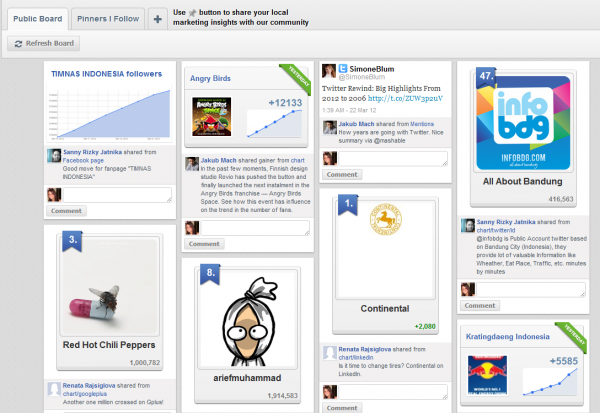View Angry Birds game thumbnail
The width and height of the screenshot is (600, 413).
point(212,117)
